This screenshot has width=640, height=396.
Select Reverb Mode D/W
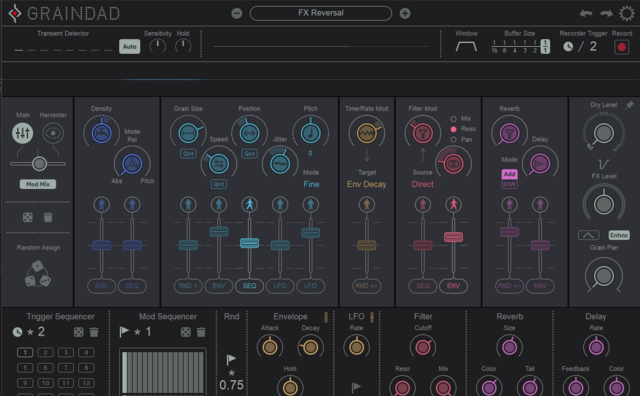pos(509,184)
